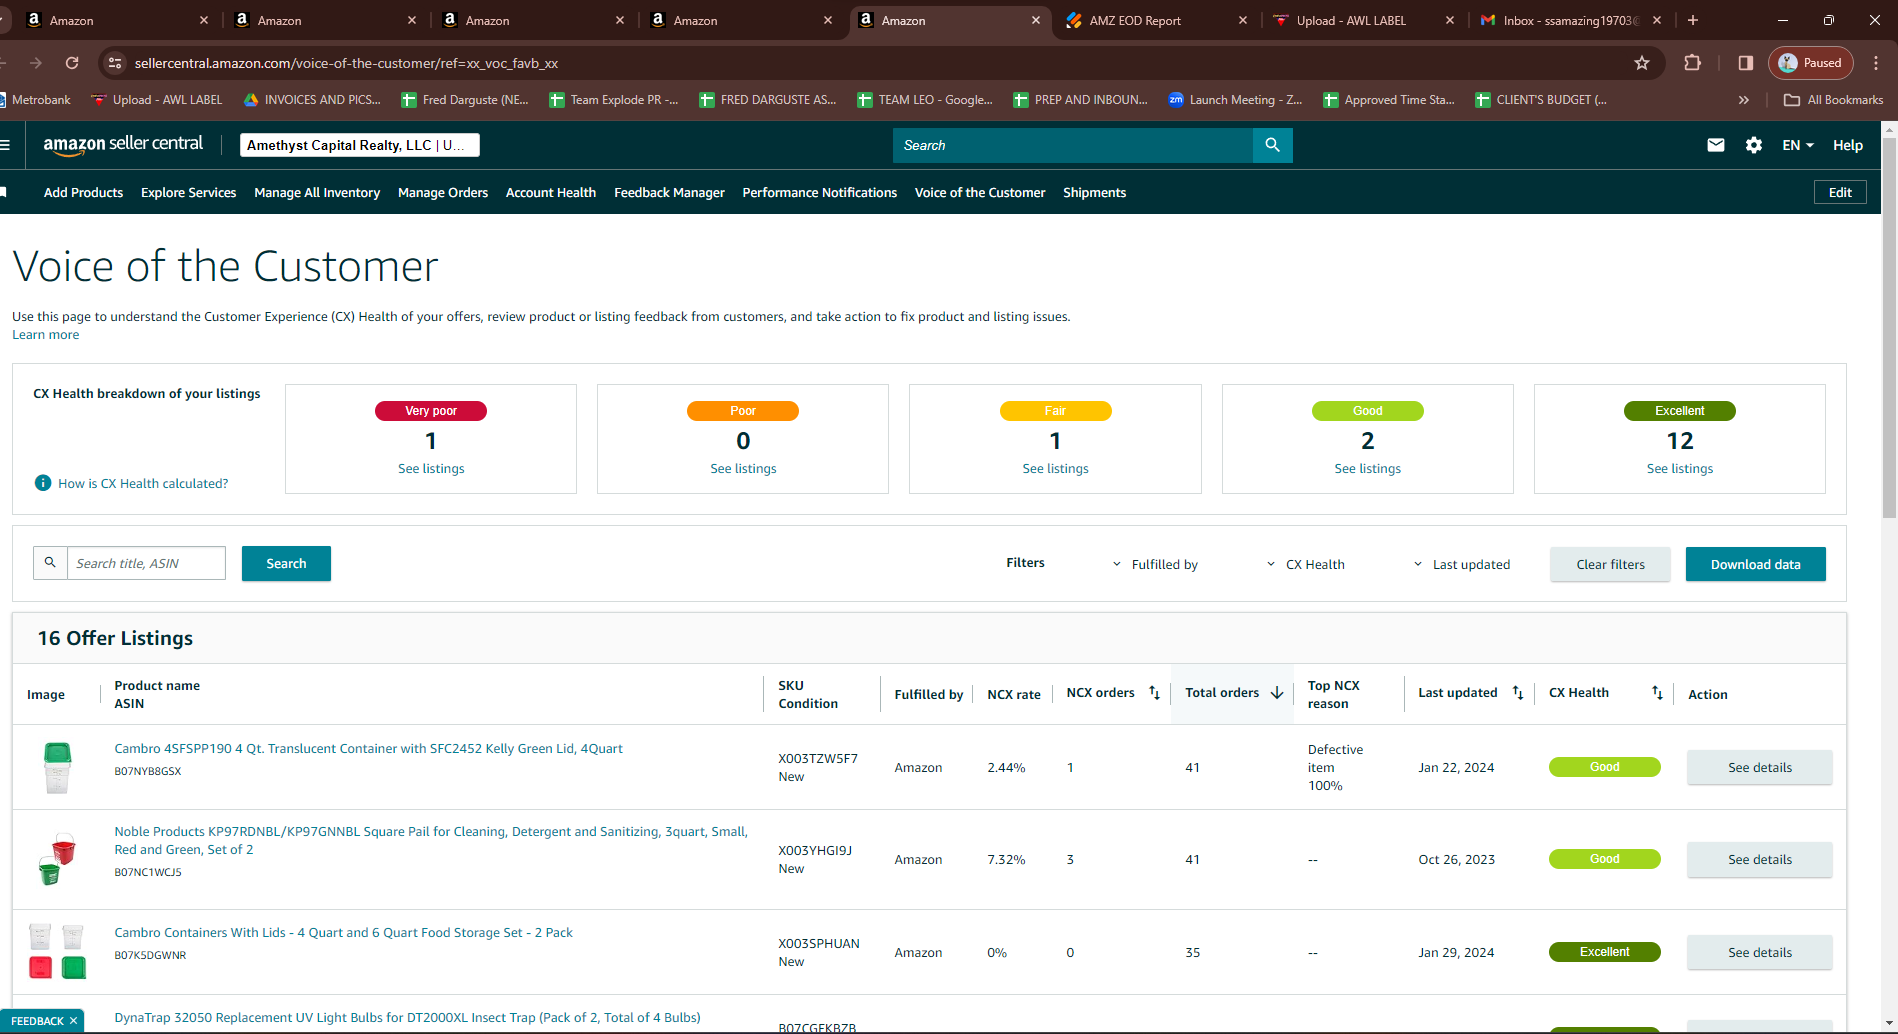Viewport: 1898px width, 1034px height.
Task: Open the Noble Products pail thumbnail
Action: [x=57, y=859]
